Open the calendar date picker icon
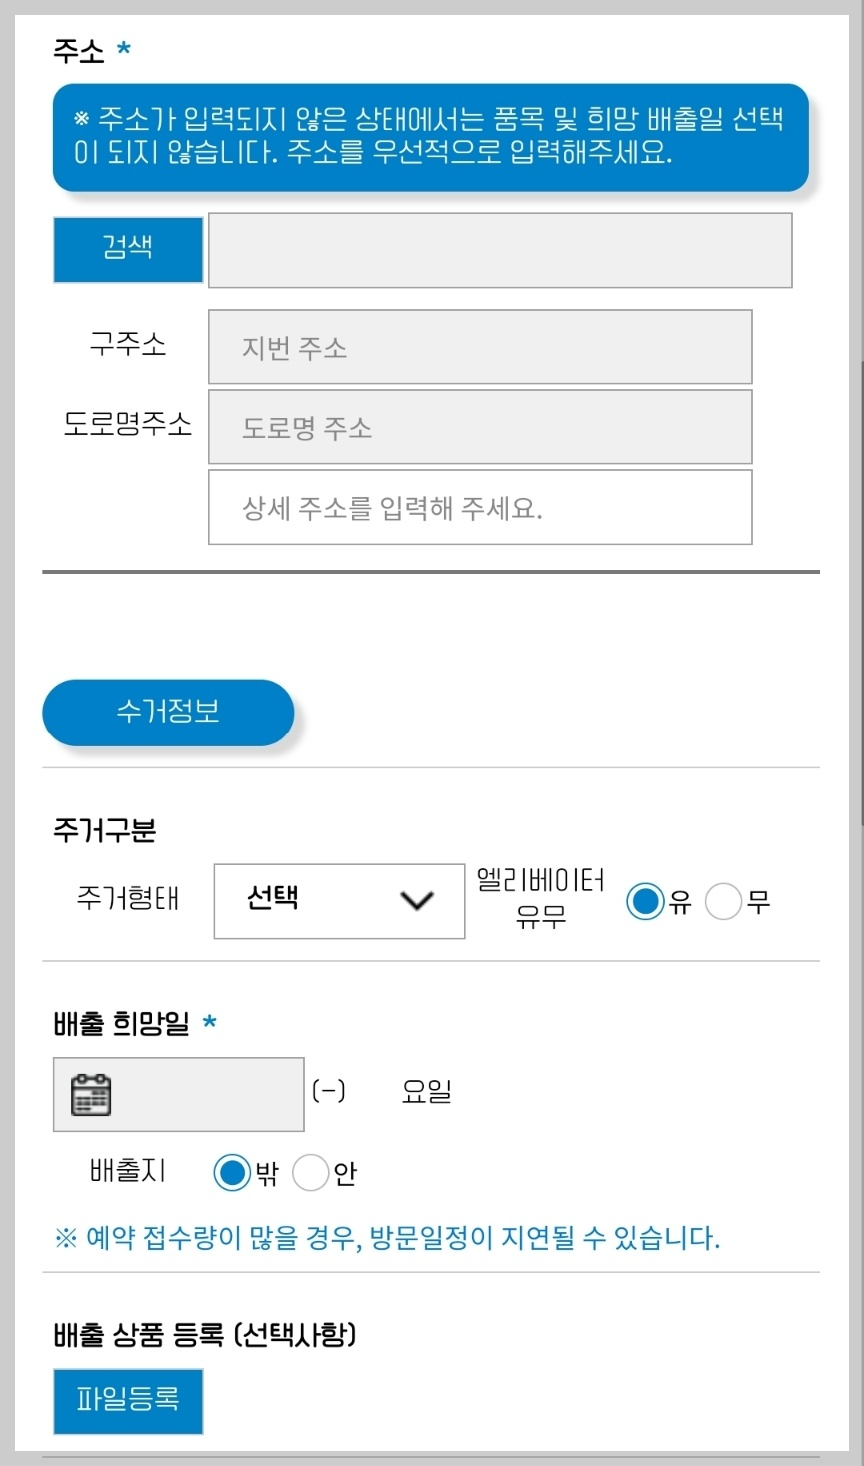The width and height of the screenshot is (864, 1466). (x=93, y=1093)
